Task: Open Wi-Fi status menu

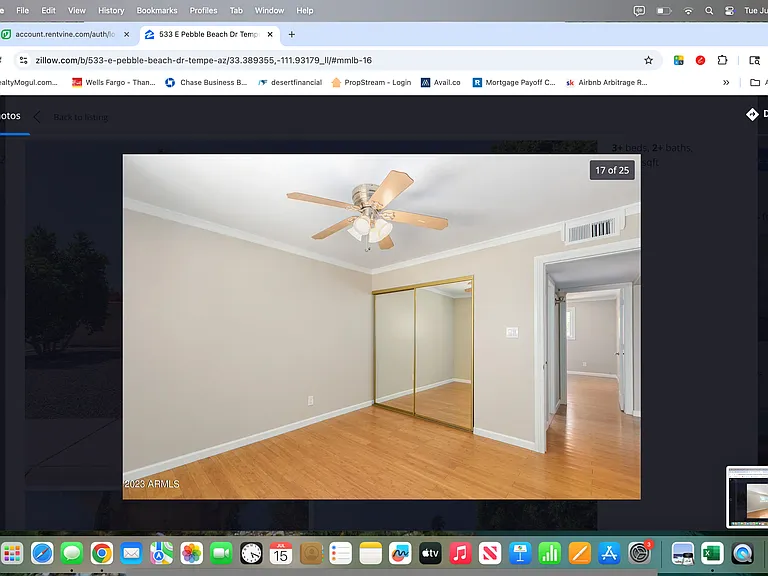Action: [x=688, y=10]
